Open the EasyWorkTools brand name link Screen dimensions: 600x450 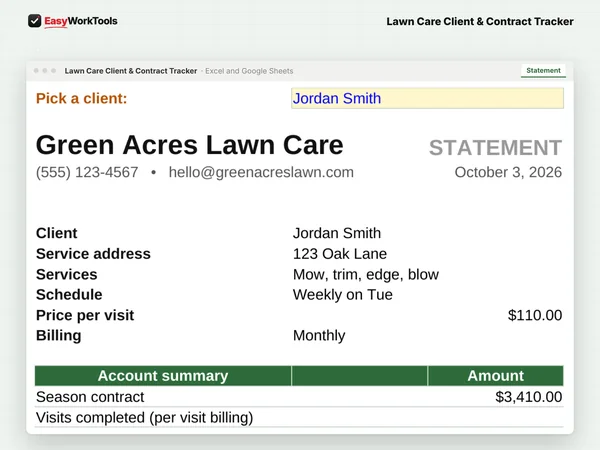coord(81,21)
